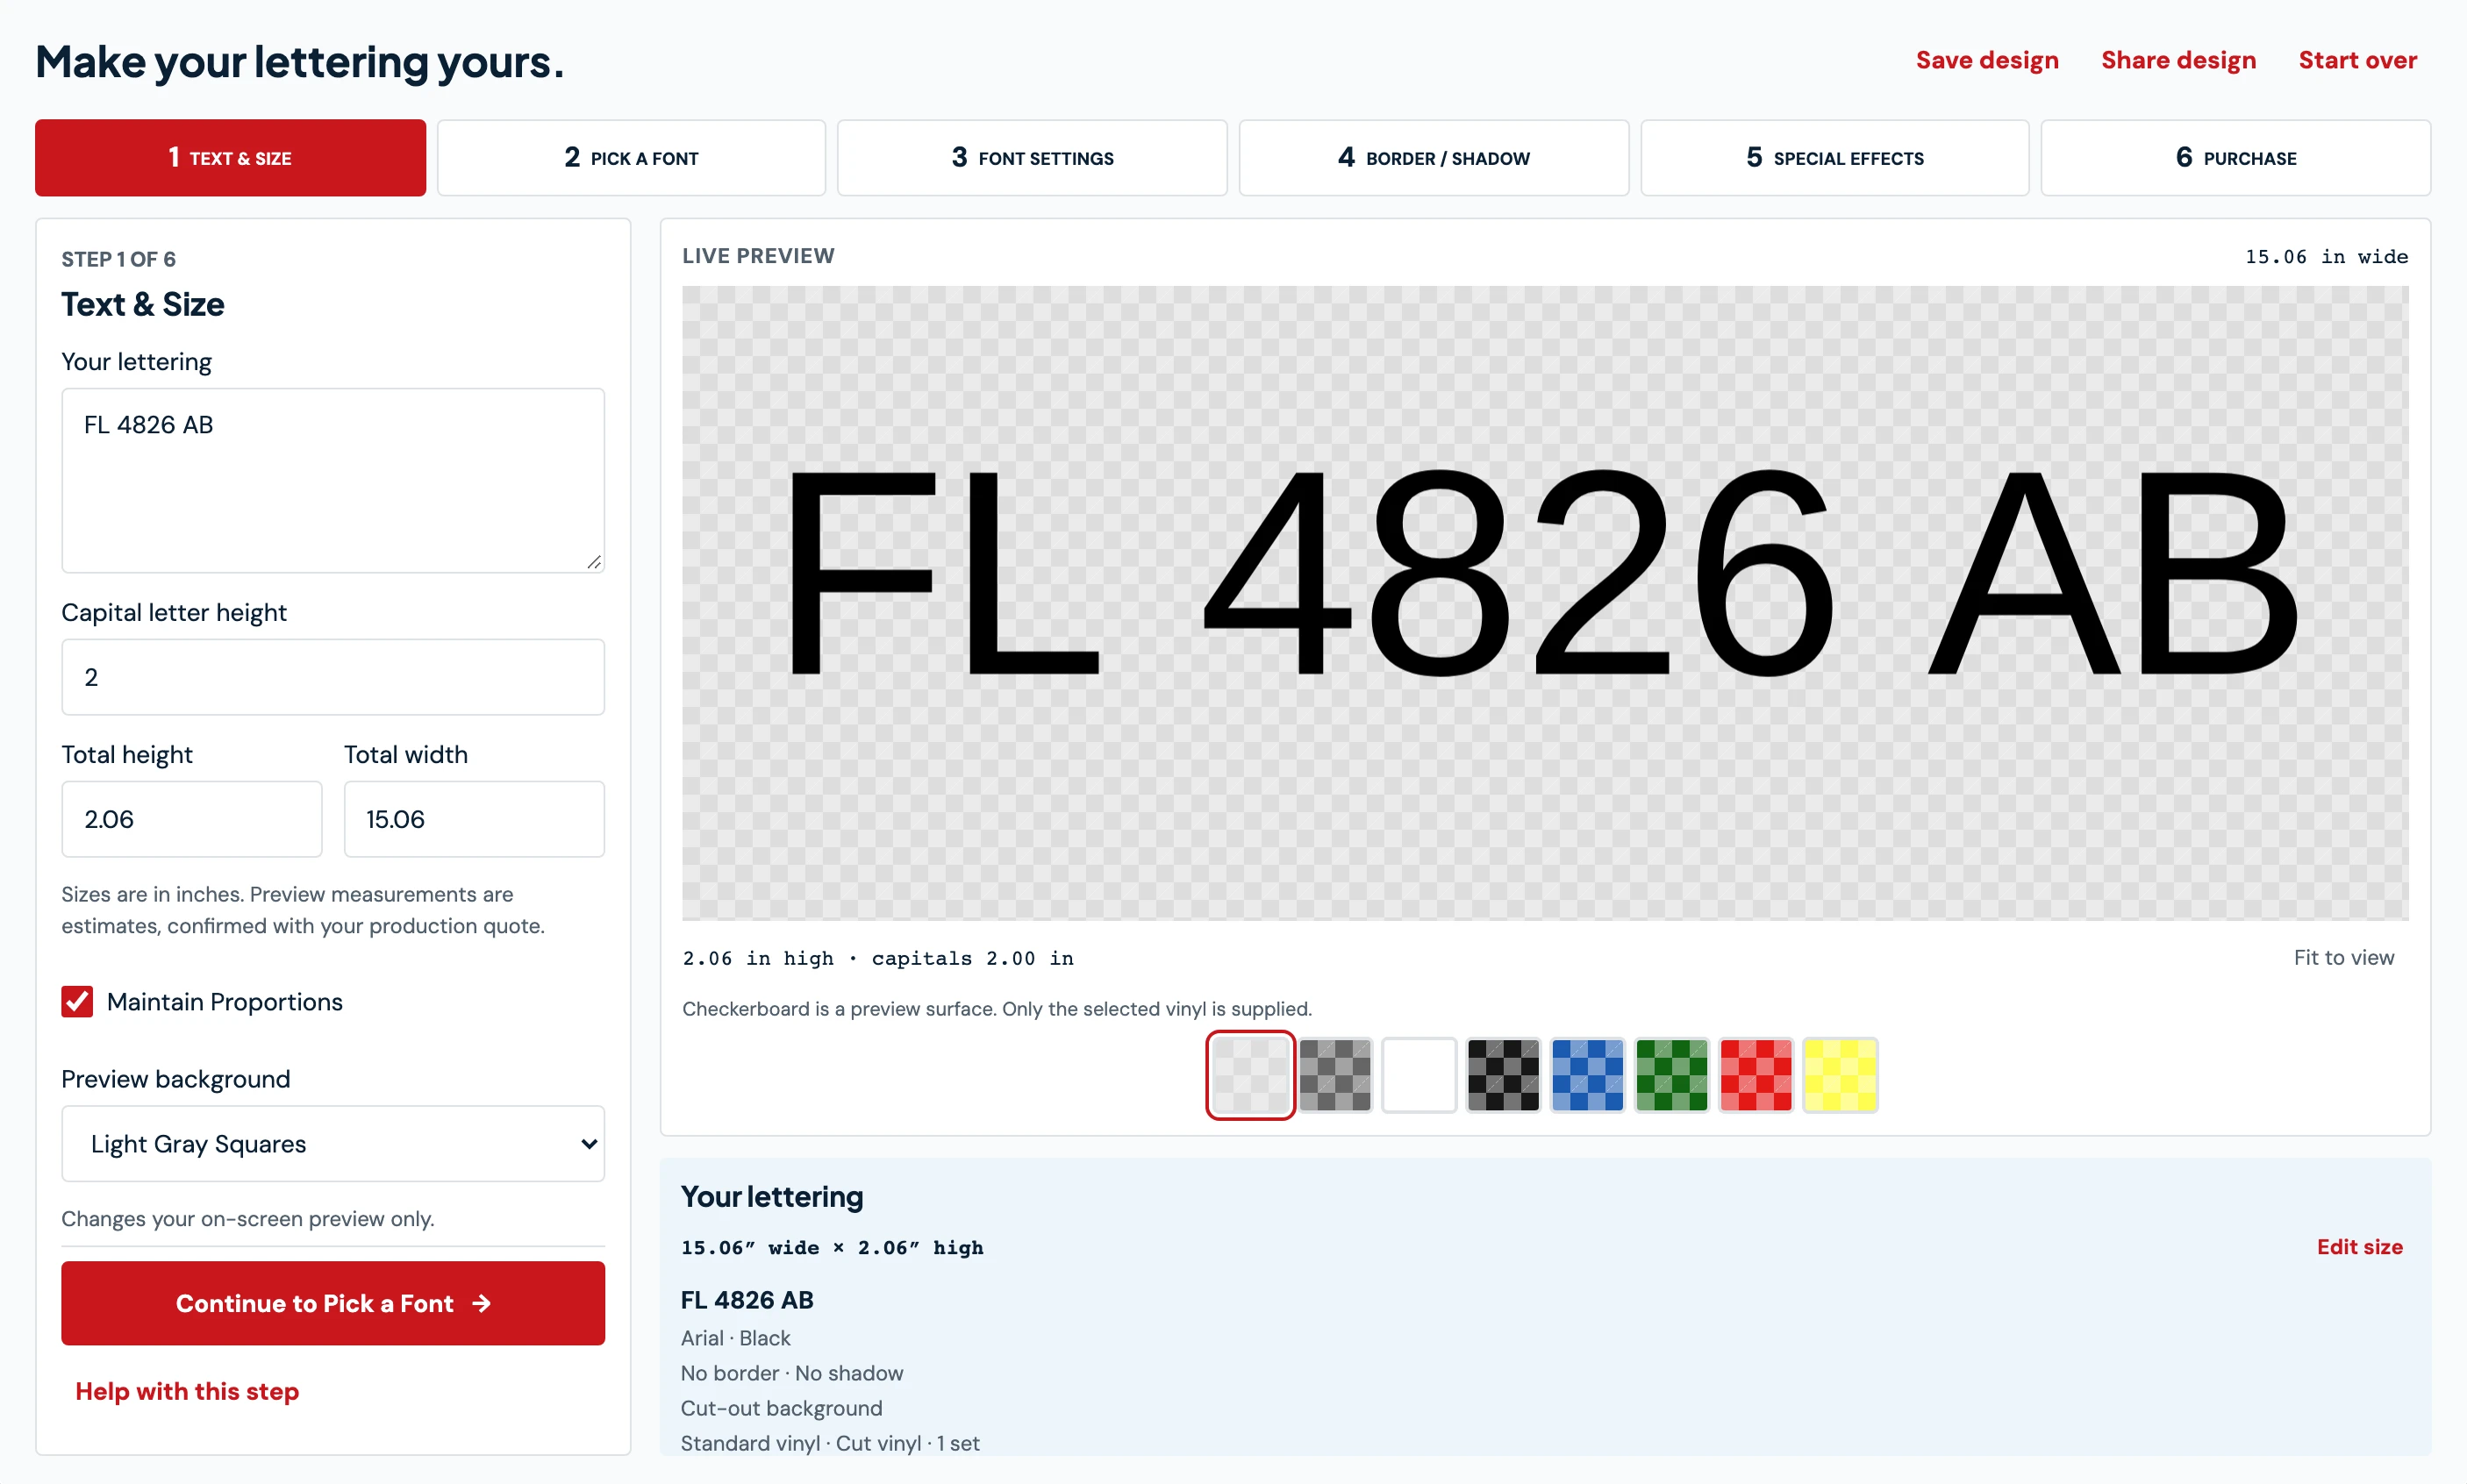Screen dimensions: 2467x1484
Task: Toggle the Maintain Proportions checkbox
Action: point(77,1002)
